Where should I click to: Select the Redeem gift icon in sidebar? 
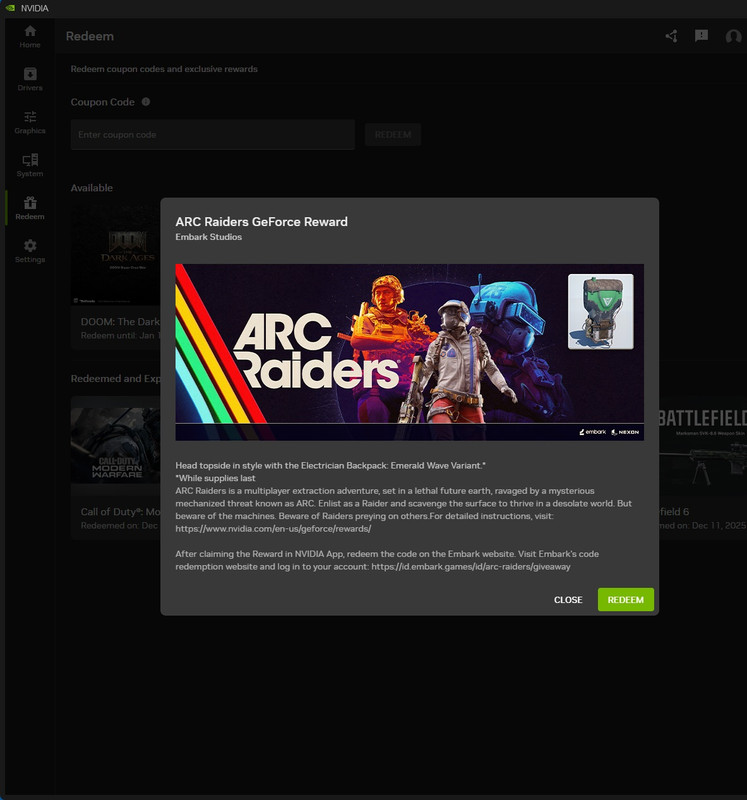[x=30, y=208]
